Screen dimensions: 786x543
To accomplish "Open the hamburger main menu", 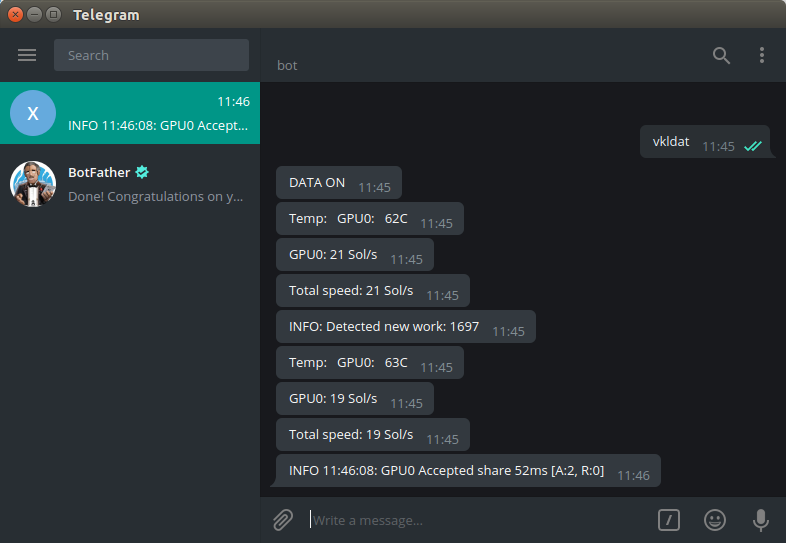I will 27,55.
